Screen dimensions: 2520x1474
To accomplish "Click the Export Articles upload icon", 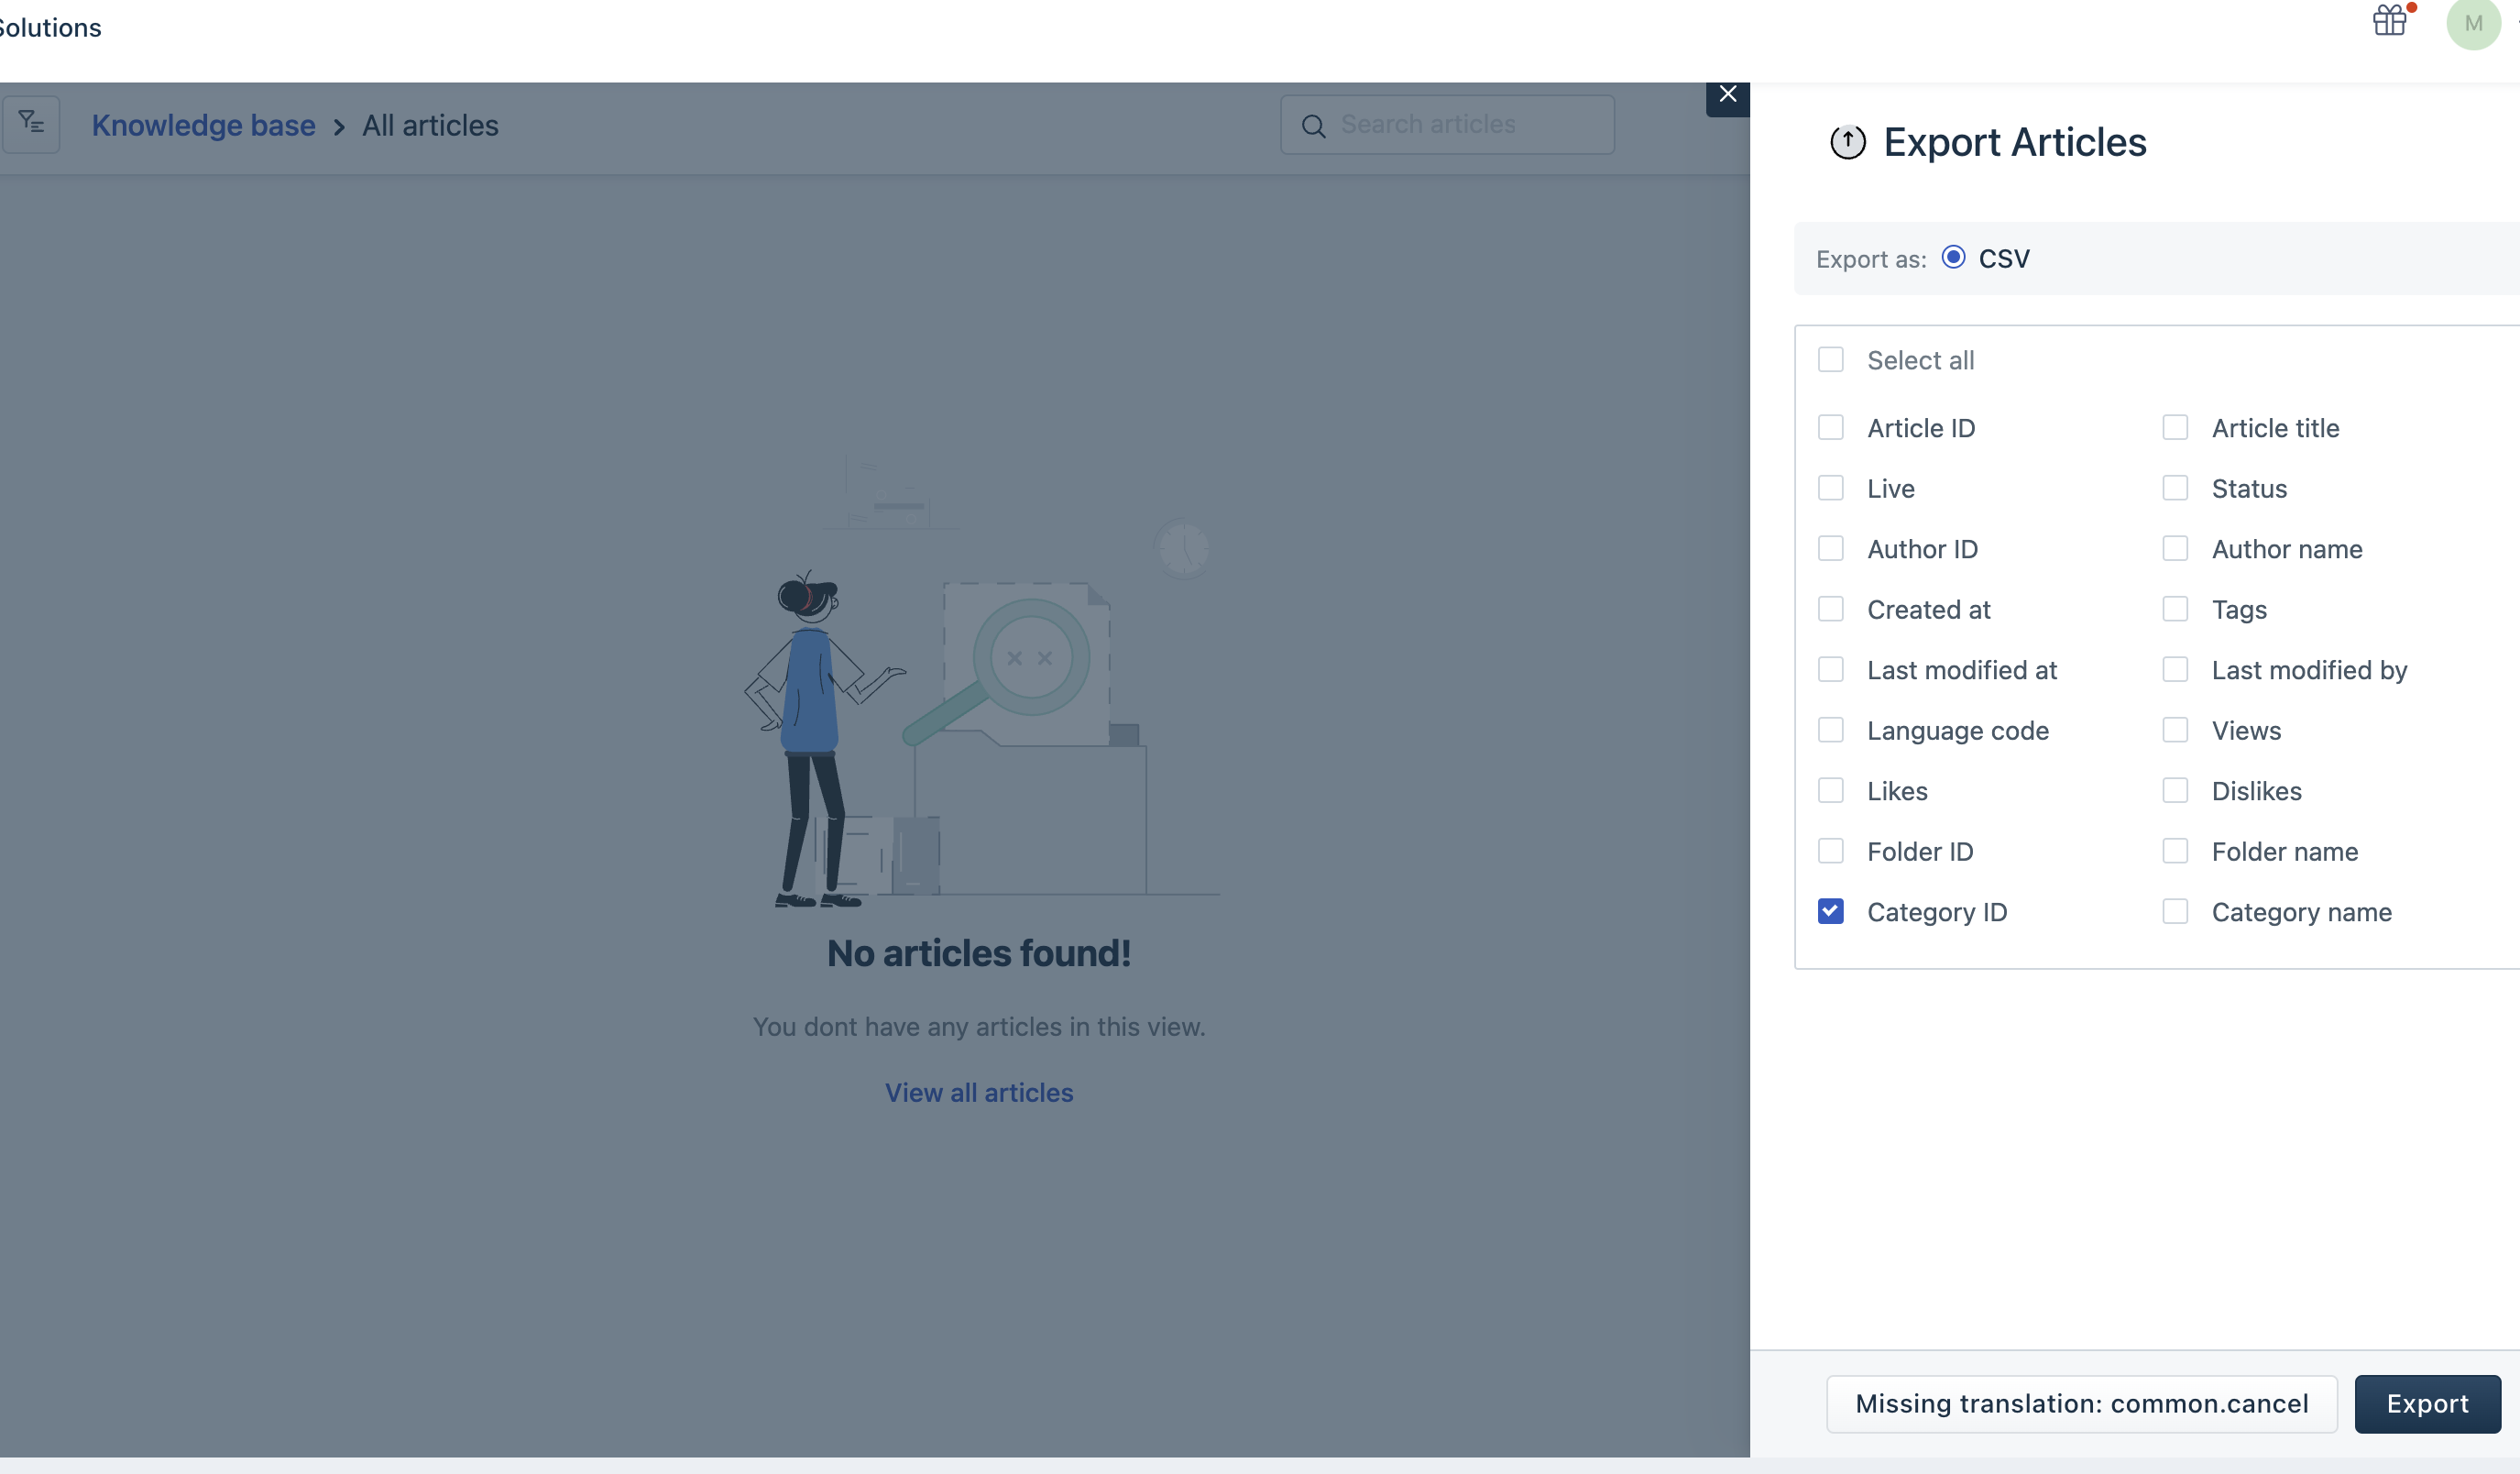I will [1847, 142].
